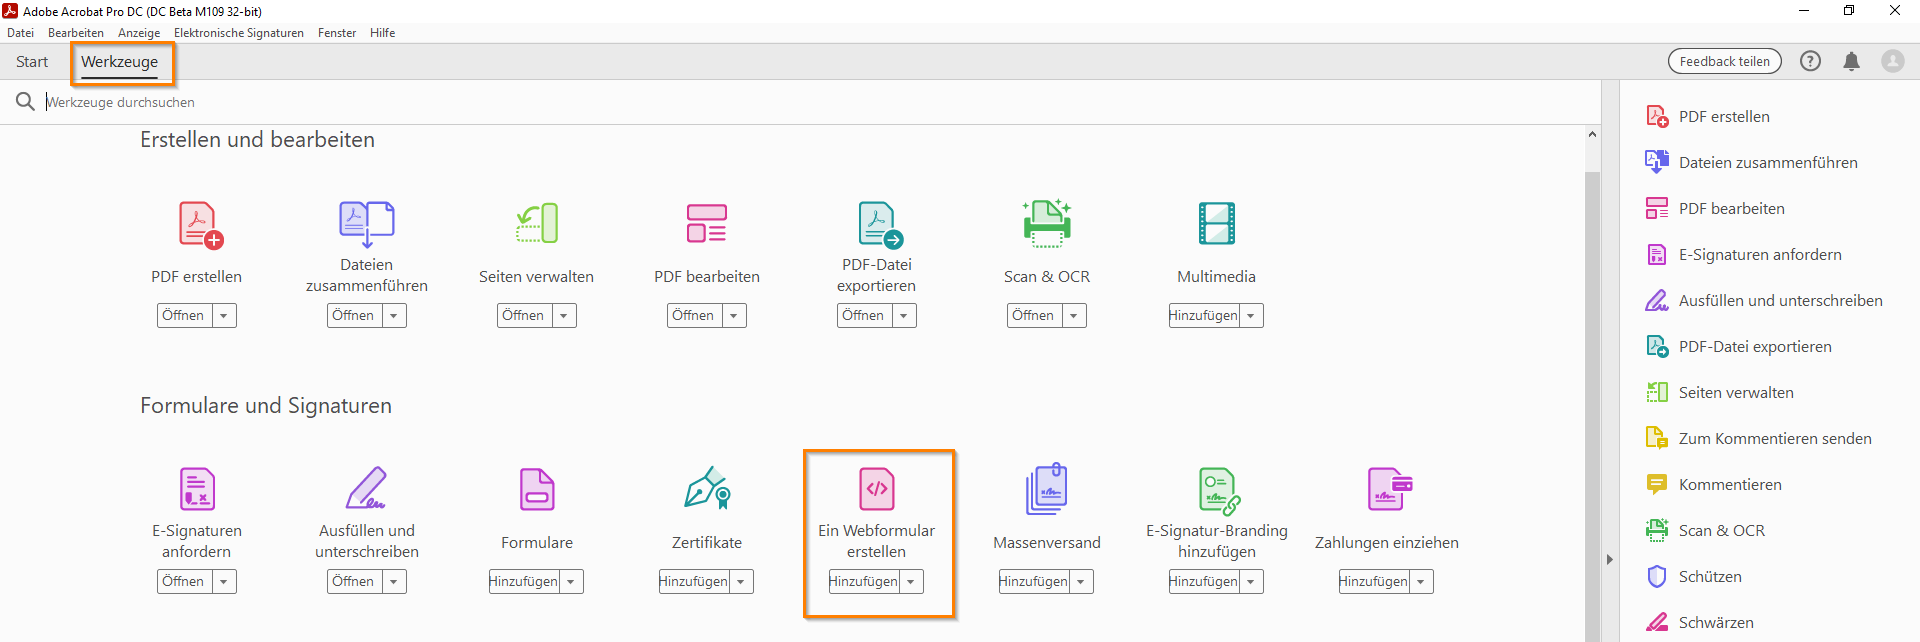1920x642 pixels.
Task: Expand dropdown arrow under Dateien zusammenführen
Action: tap(394, 315)
